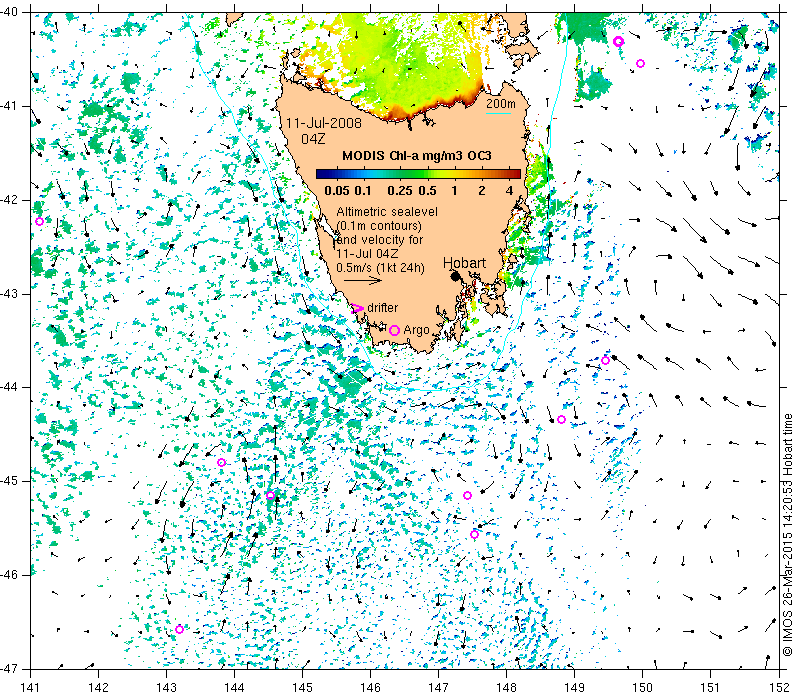Click the 'drifter' legend label
Image resolution: width=800 pixels, height=700 pixels.
(x=383, y=308)
